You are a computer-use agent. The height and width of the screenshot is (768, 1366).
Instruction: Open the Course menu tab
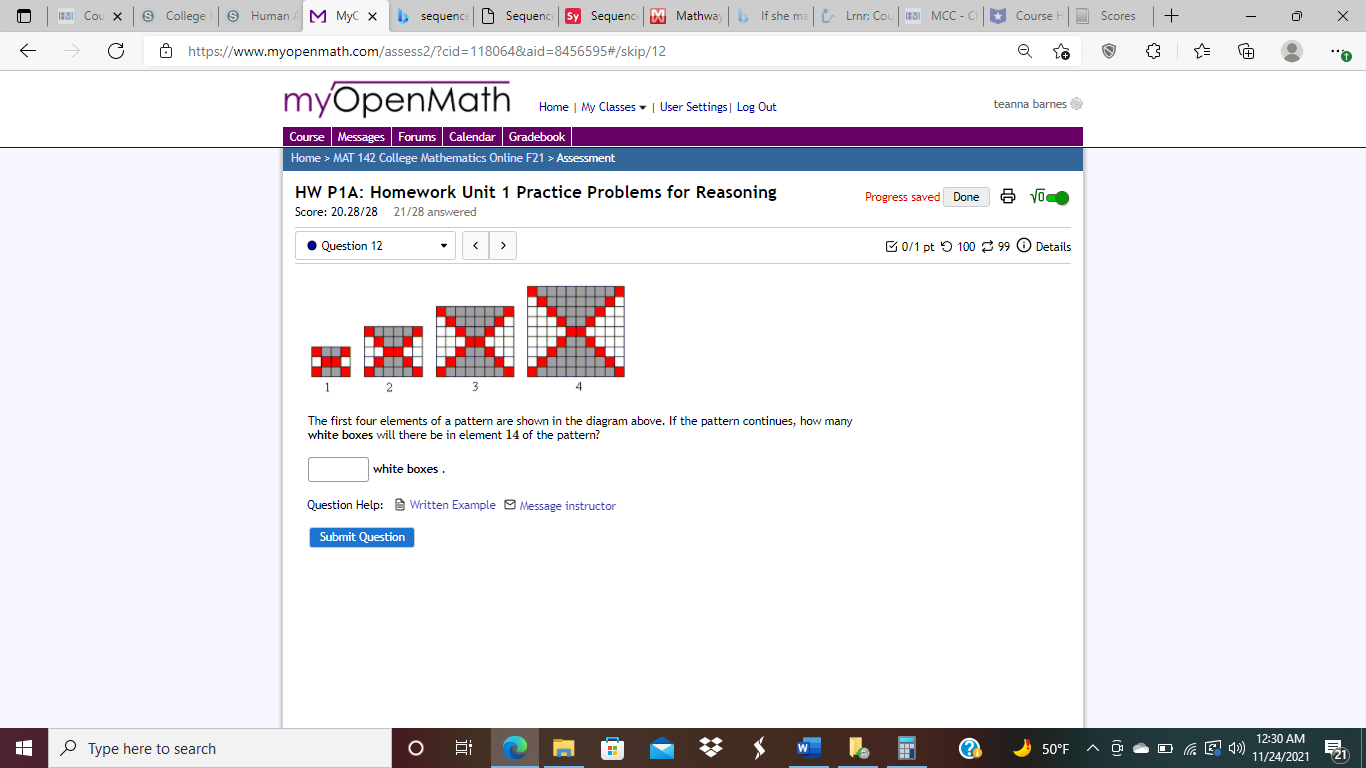(x=307, y=137)
